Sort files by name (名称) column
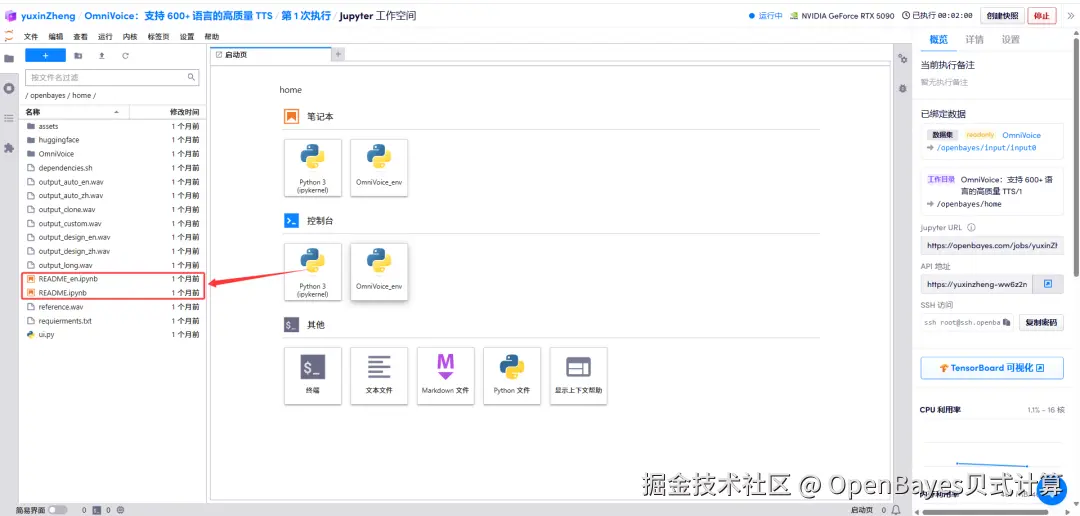Image resolution: width=1080 pixels, height=516 pixels. coord(75,112)
